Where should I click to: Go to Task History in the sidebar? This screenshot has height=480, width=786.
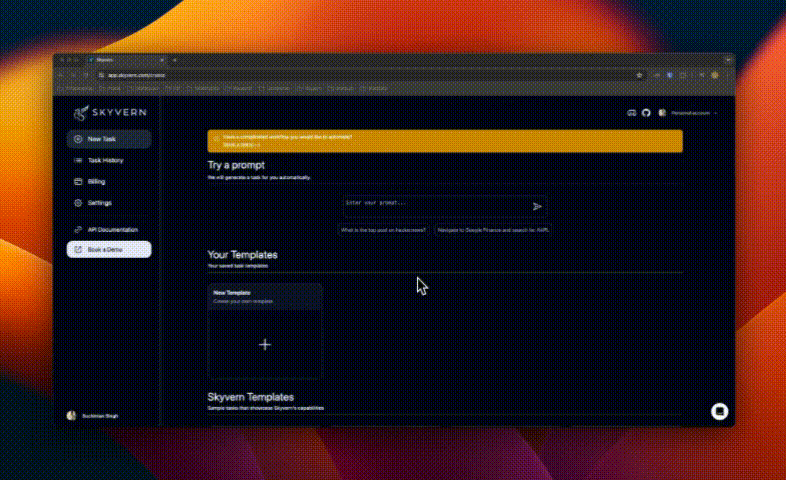click(108, 160)
